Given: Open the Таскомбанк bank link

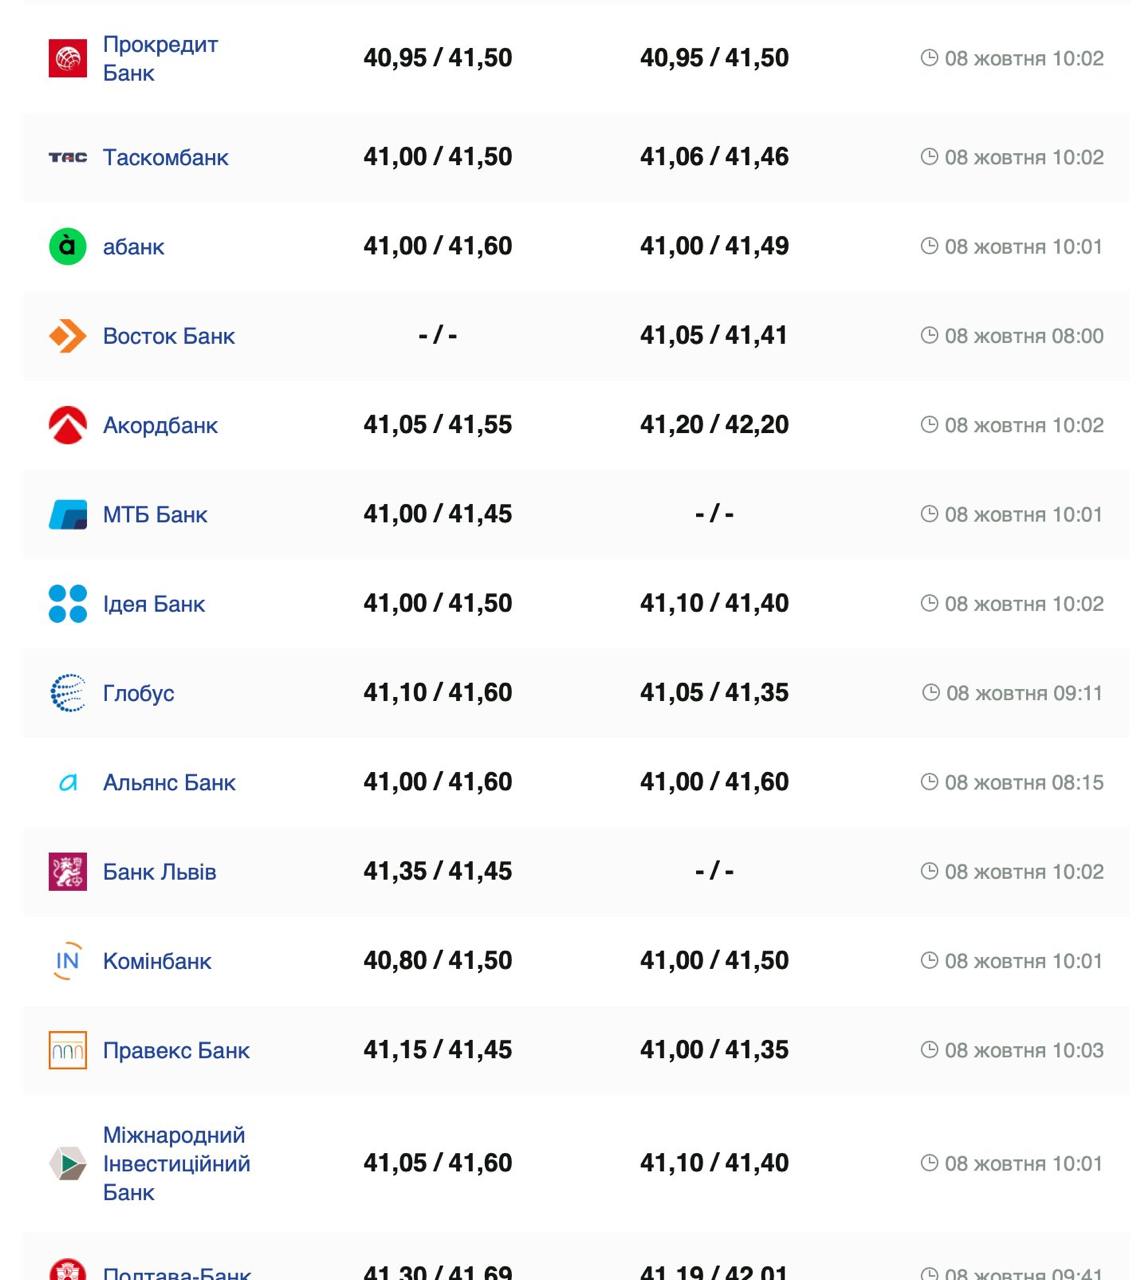Looking at the screenshot, I should [x=166, y=157].
